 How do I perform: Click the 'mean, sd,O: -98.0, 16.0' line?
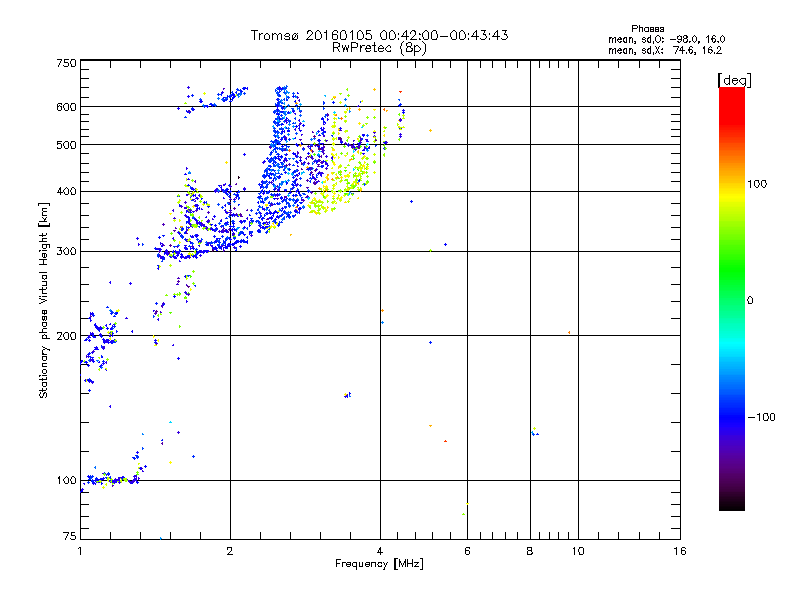(x=666, y=39)
